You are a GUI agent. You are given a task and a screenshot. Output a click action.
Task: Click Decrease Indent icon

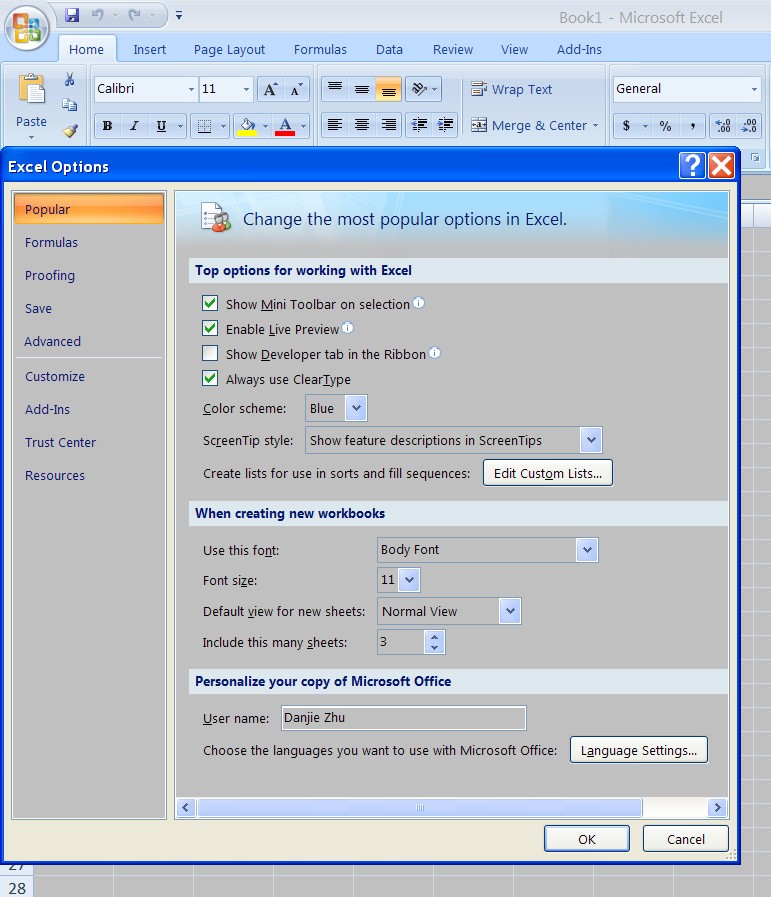tap(419, 125)
